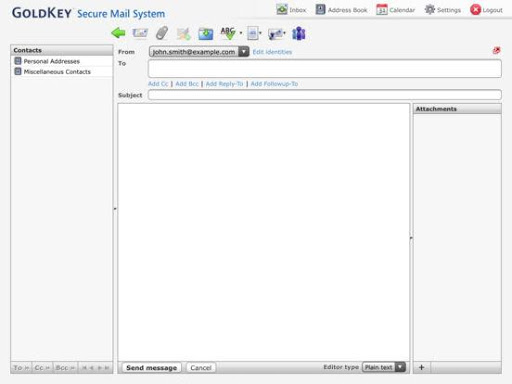This screenshot has height=384, width=512.
Task: Click the red detach window icon
Action: point(496,50)
